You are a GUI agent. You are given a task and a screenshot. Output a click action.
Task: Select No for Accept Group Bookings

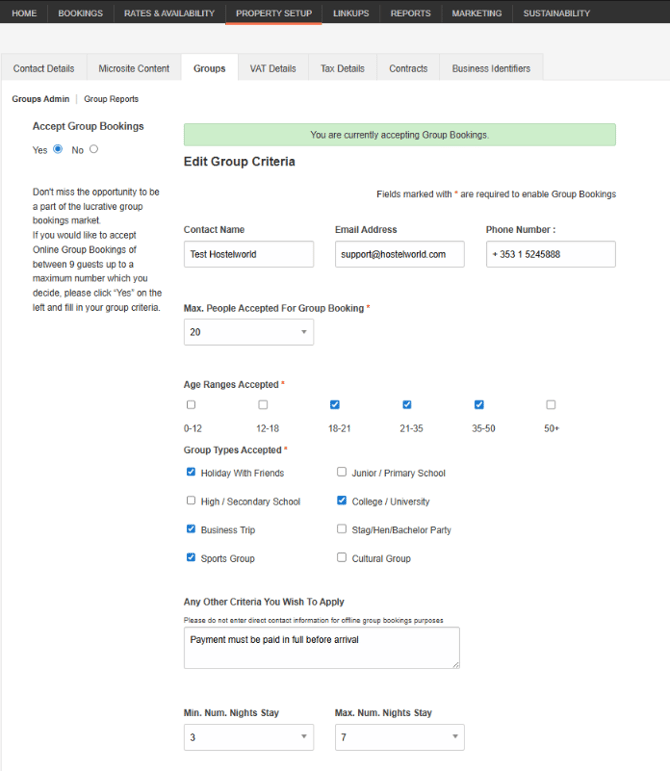tap(94, 149)
